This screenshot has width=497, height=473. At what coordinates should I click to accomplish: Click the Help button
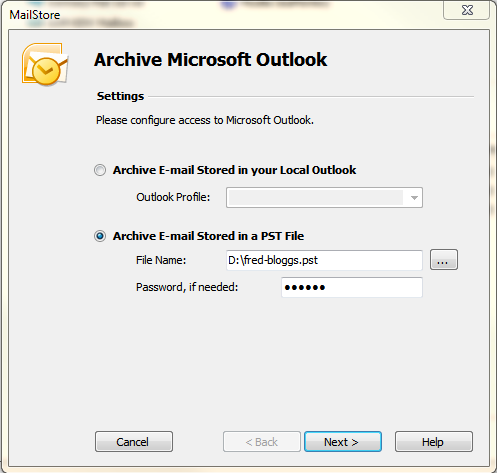[434, 442]
